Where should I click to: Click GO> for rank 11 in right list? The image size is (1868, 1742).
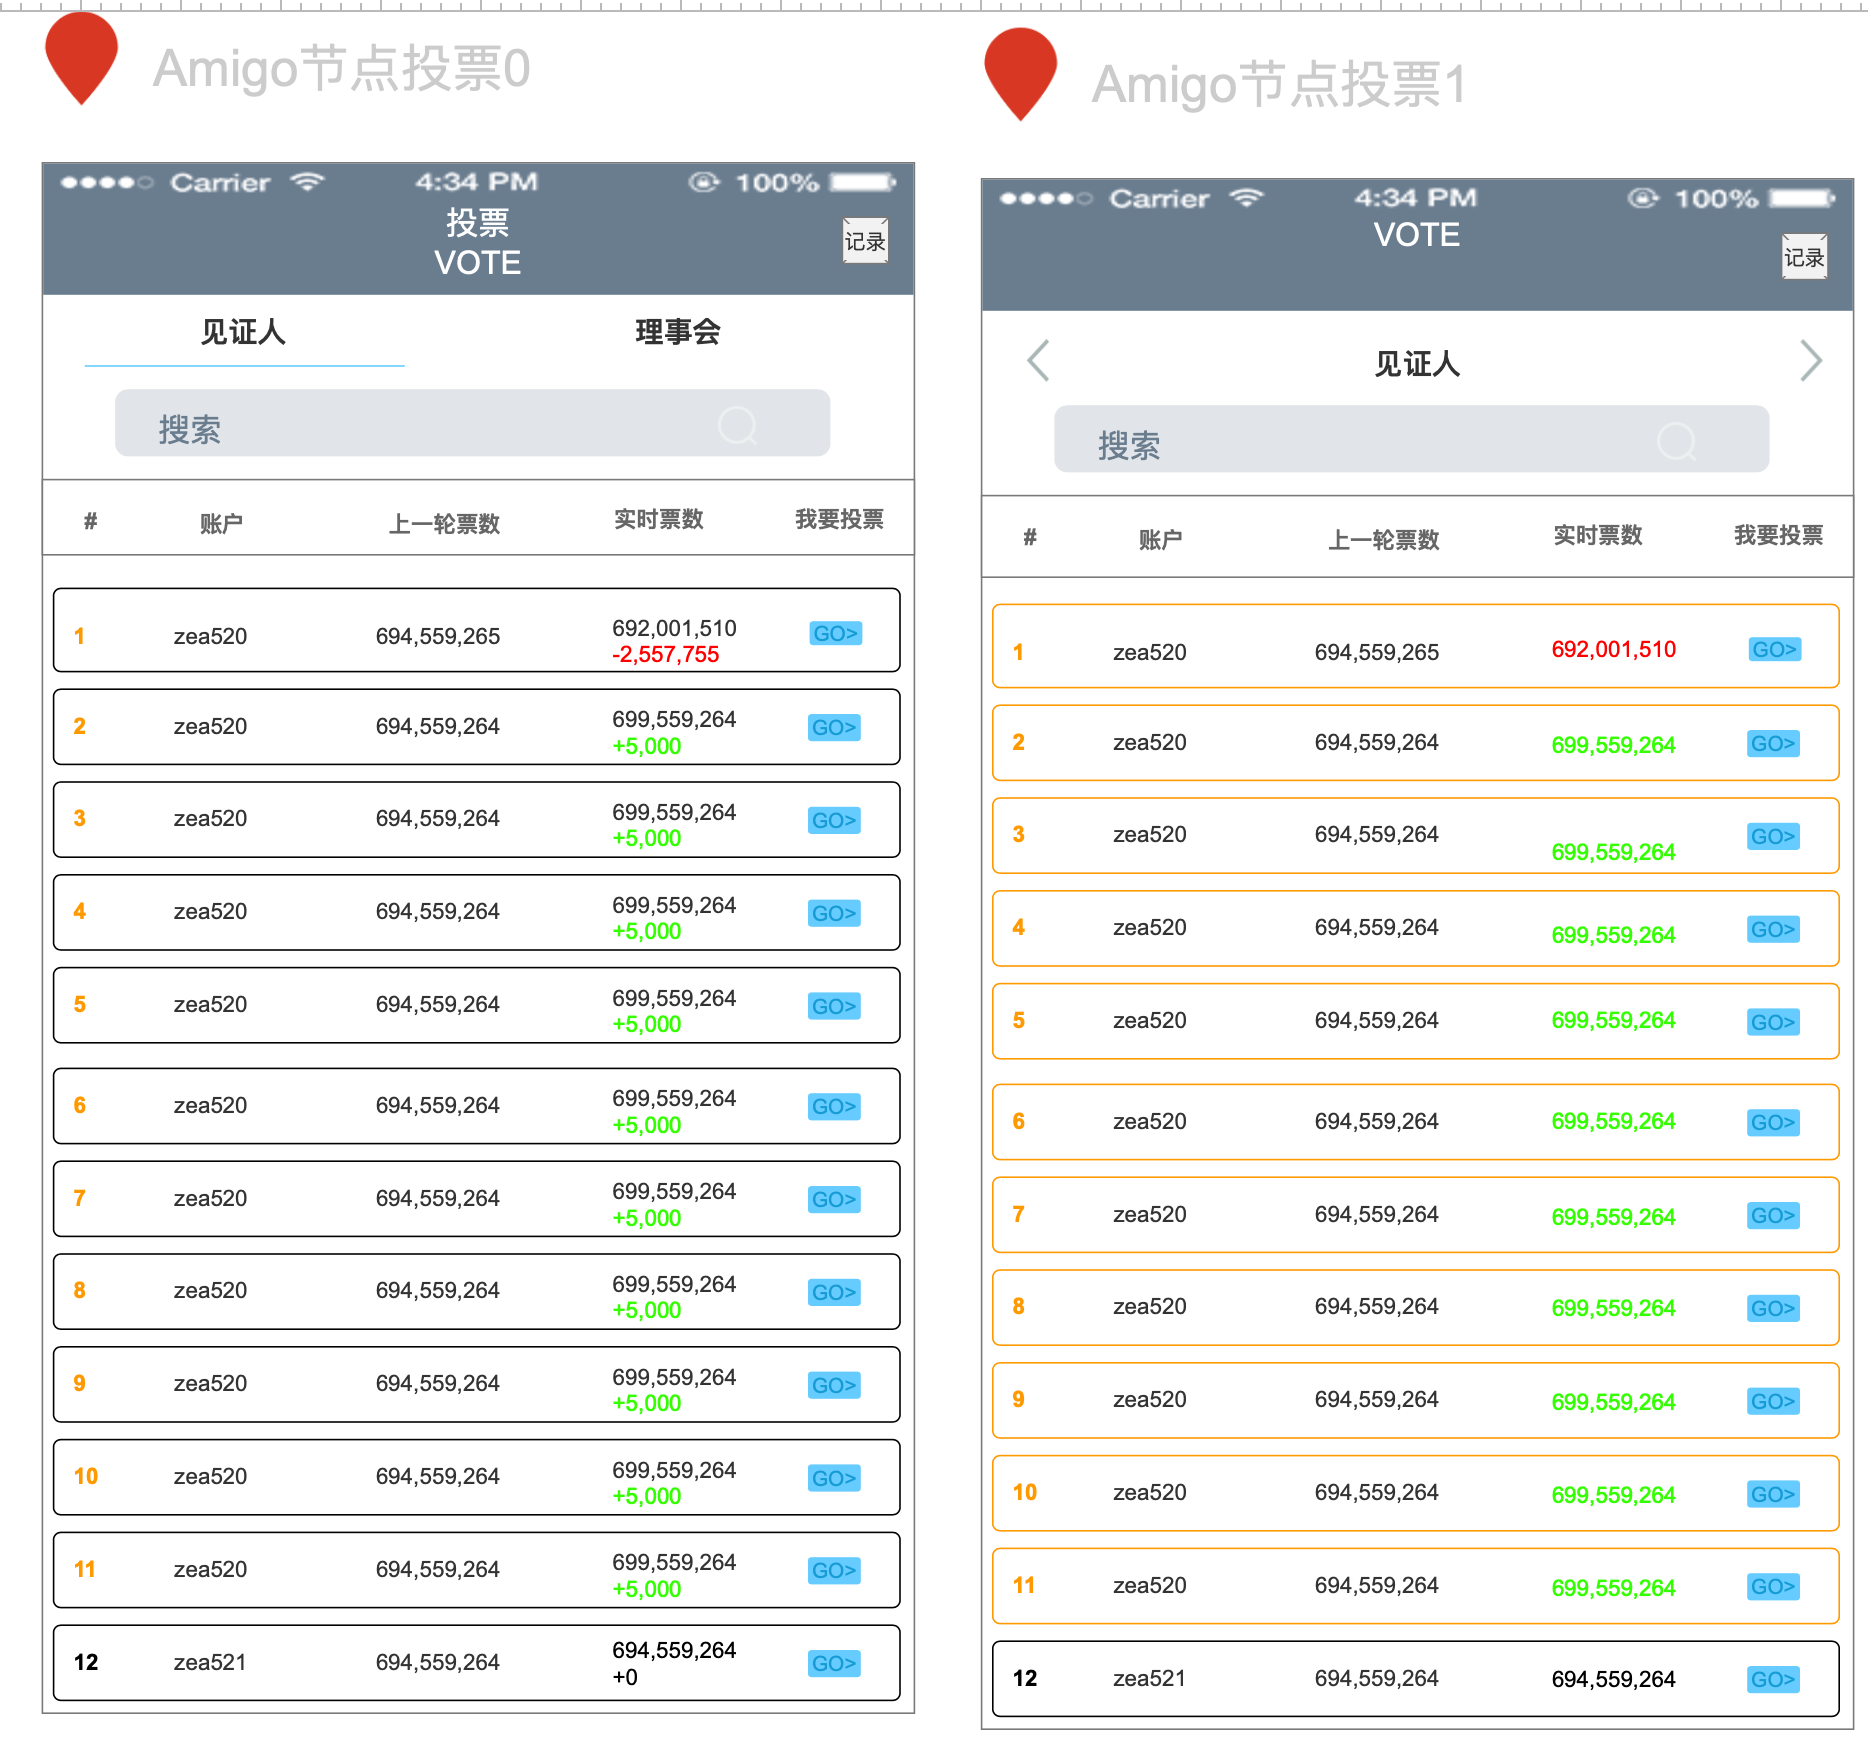click(x=1773, y=1586)
